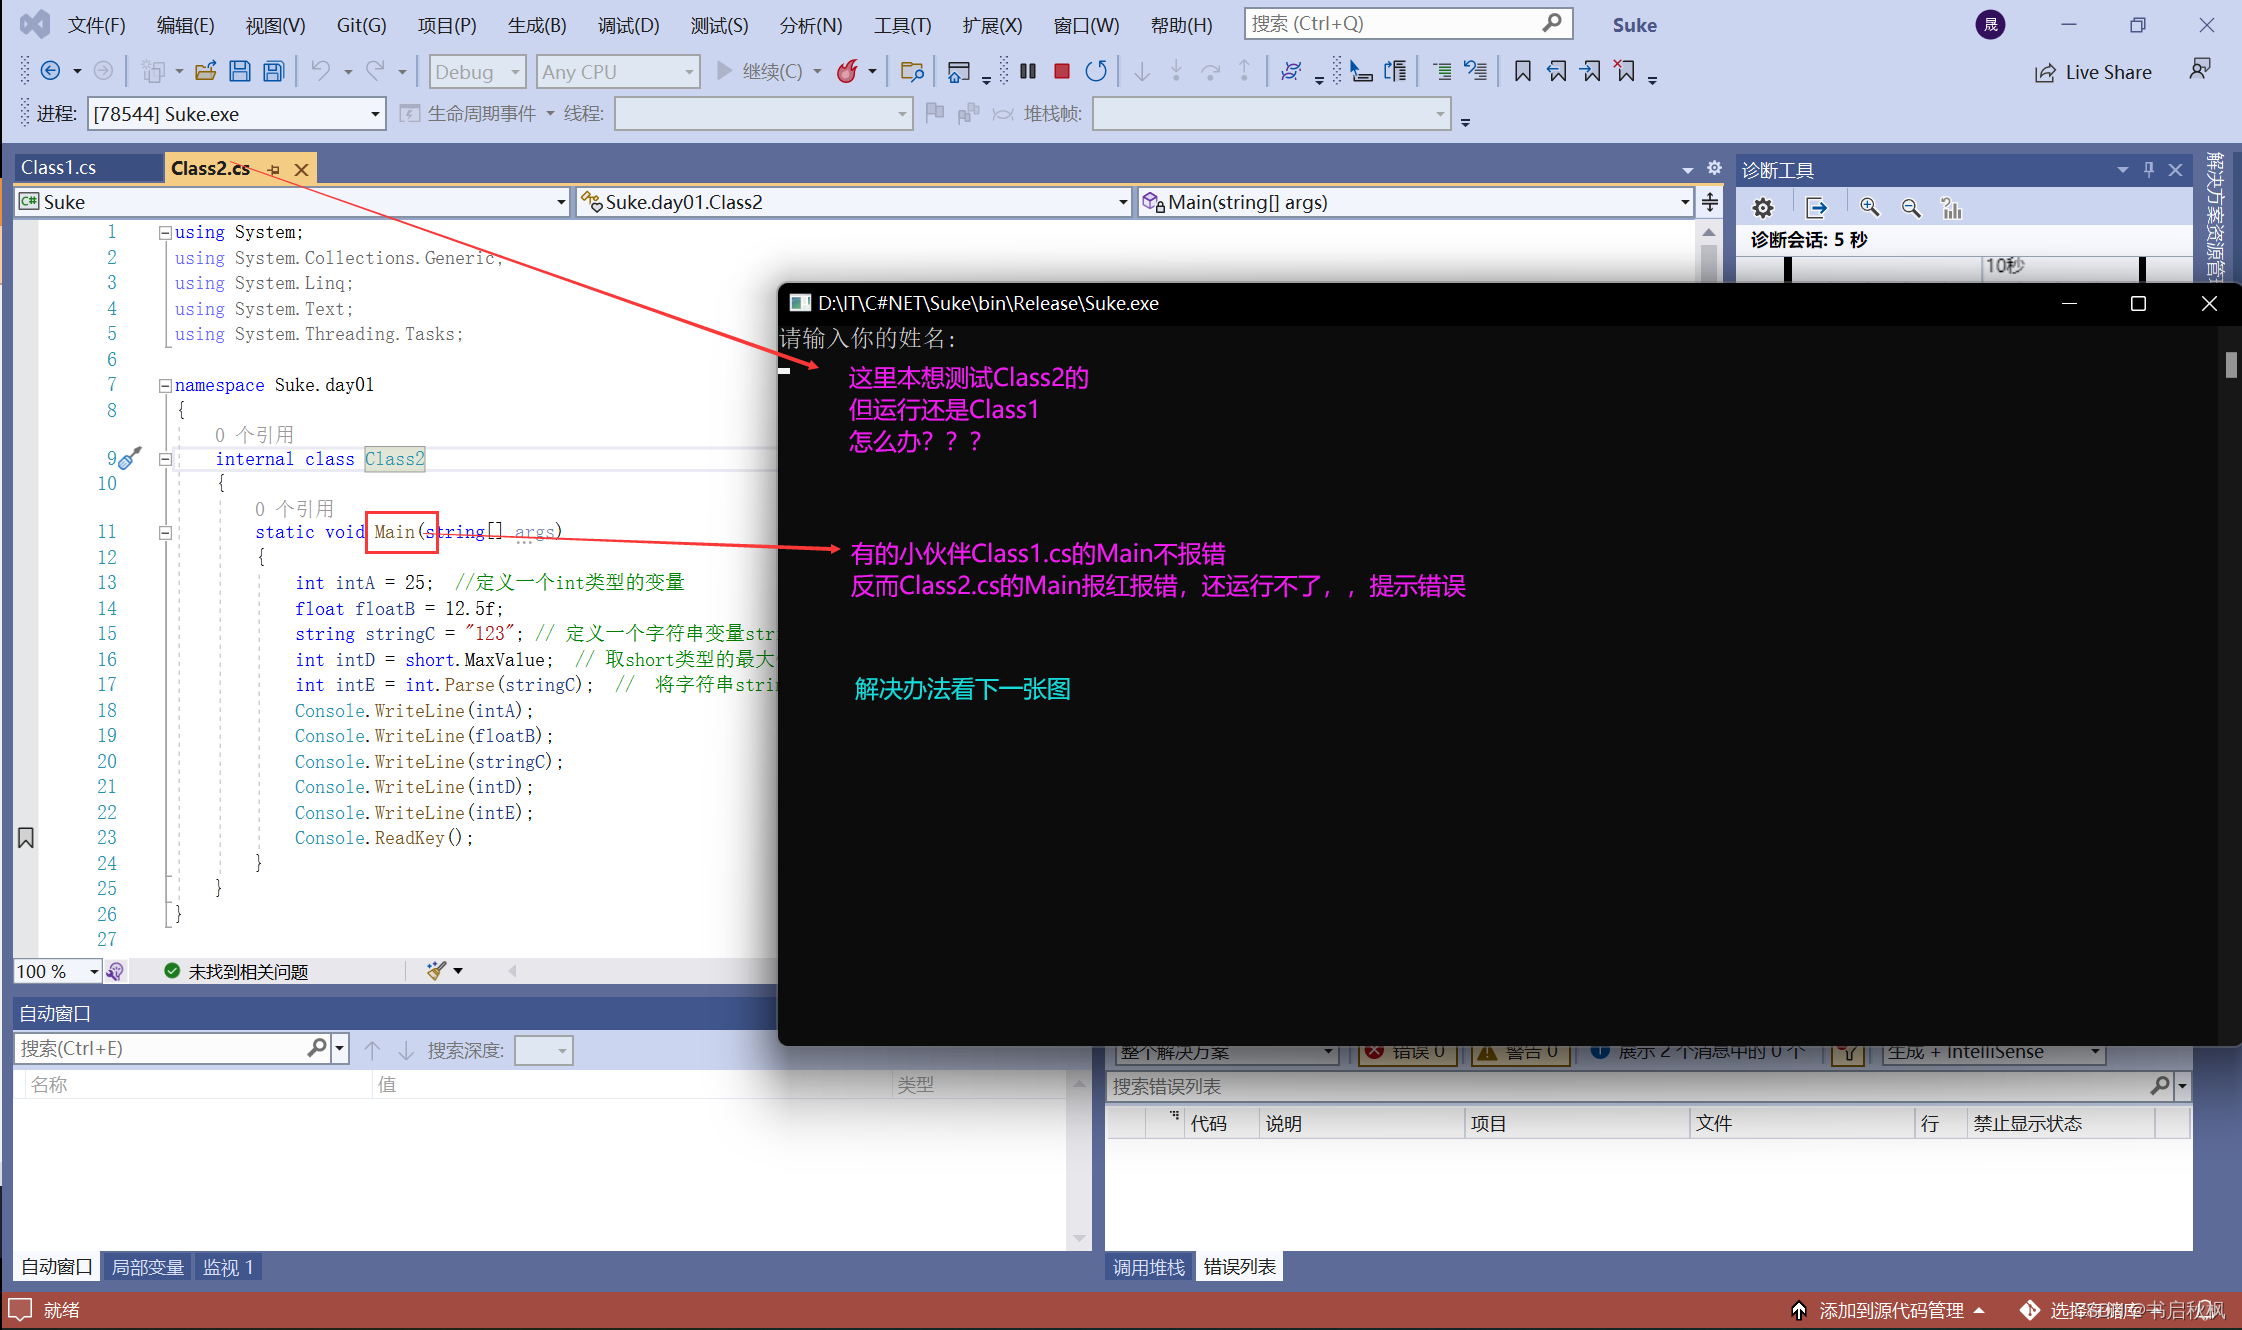This screenshot has width=2242, height=1330.
Task: Go to previous bookmark icon
Action: click(x=1557, y=71)
